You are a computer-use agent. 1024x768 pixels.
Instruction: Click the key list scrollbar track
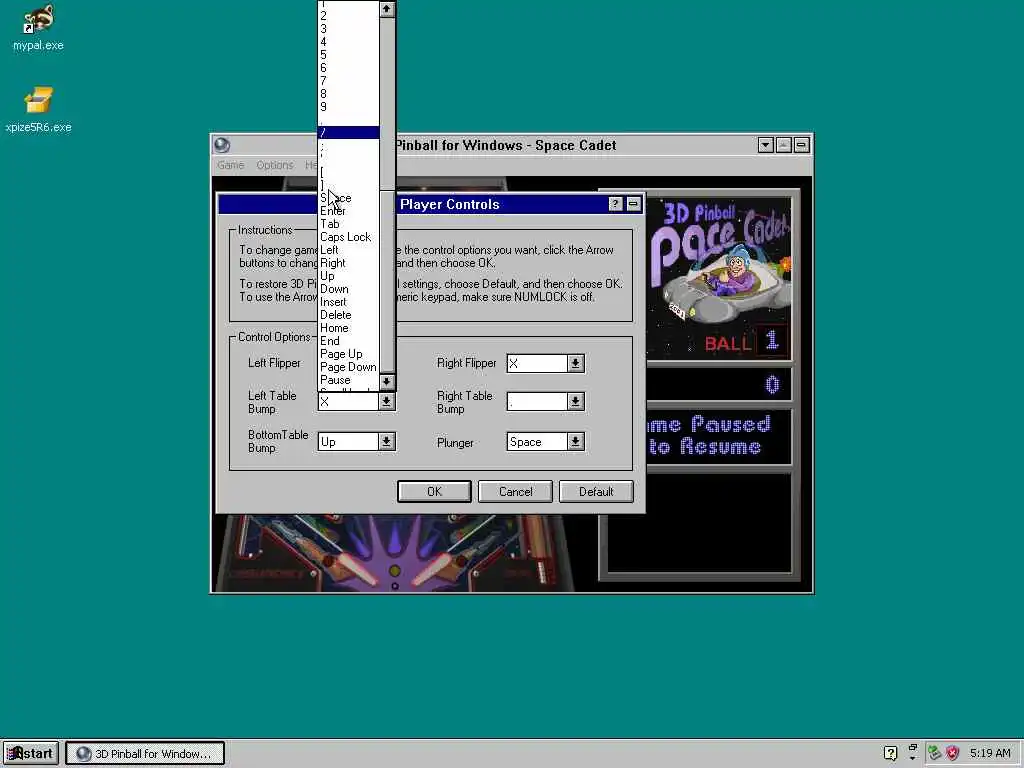pyautogui.click(x=387, y=104)
